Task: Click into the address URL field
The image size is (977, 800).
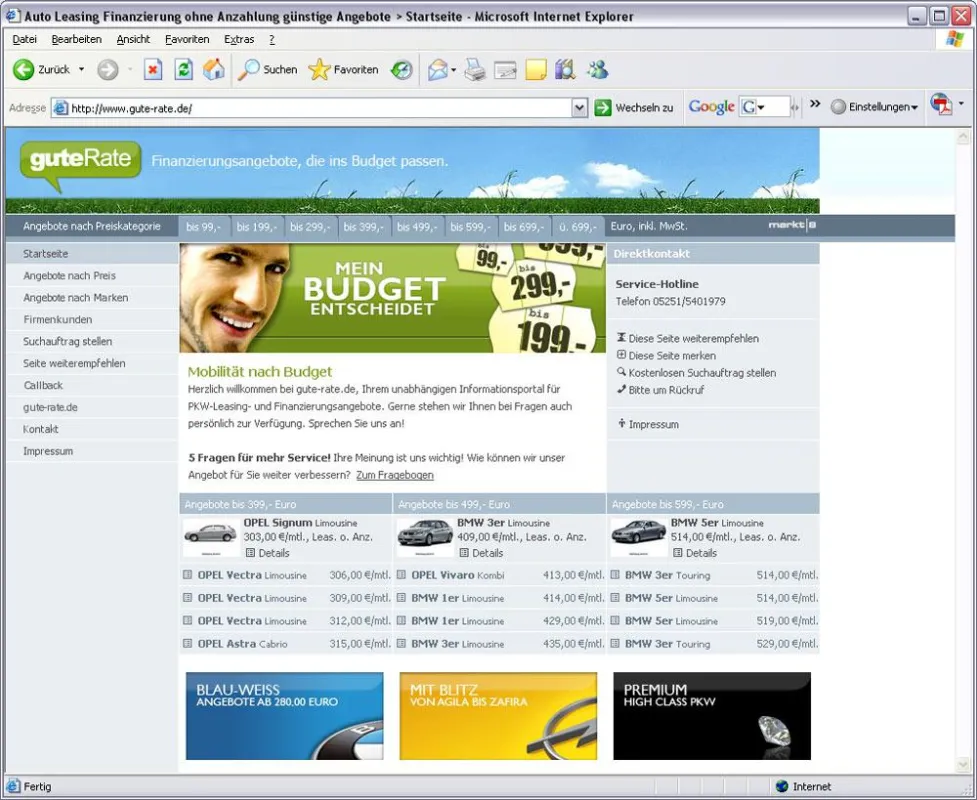Action: click(x=312, y=108)
